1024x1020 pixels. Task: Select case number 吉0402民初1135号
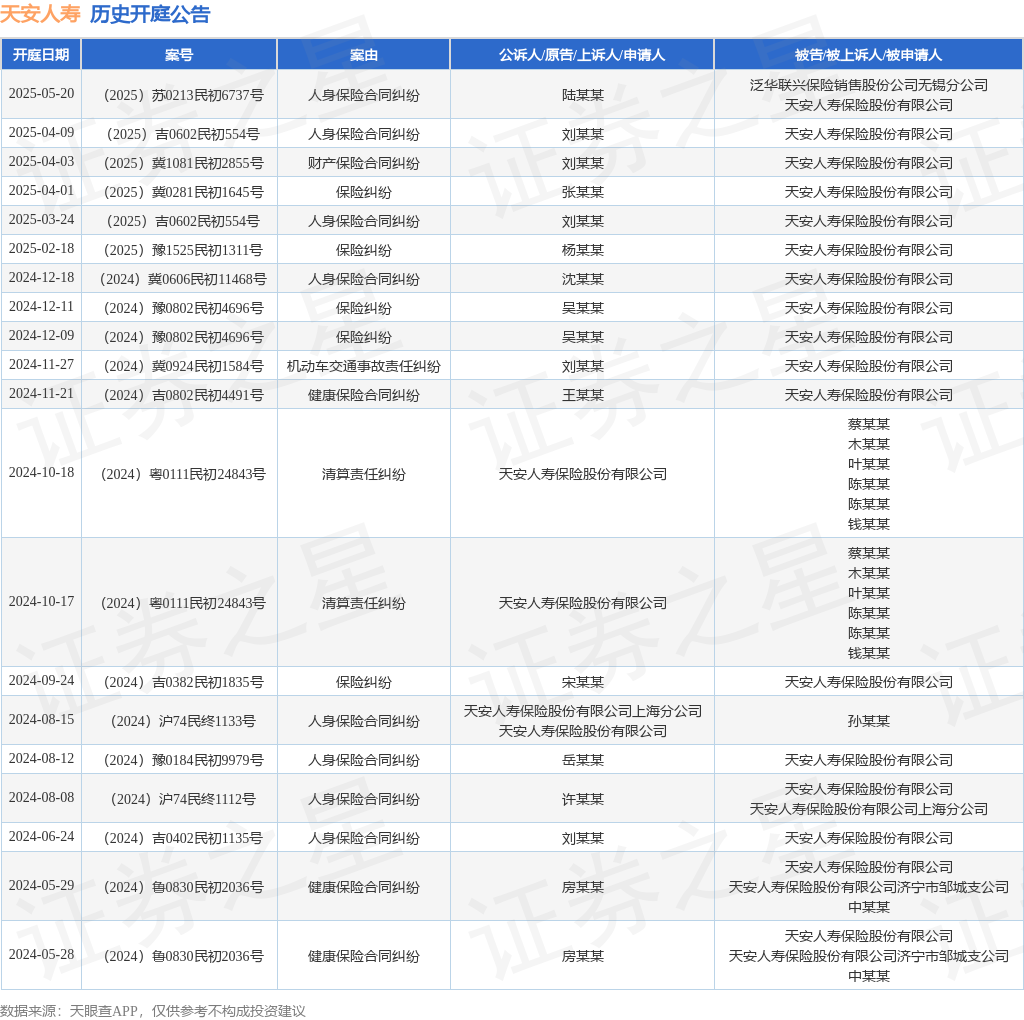(x=184, y=838)
